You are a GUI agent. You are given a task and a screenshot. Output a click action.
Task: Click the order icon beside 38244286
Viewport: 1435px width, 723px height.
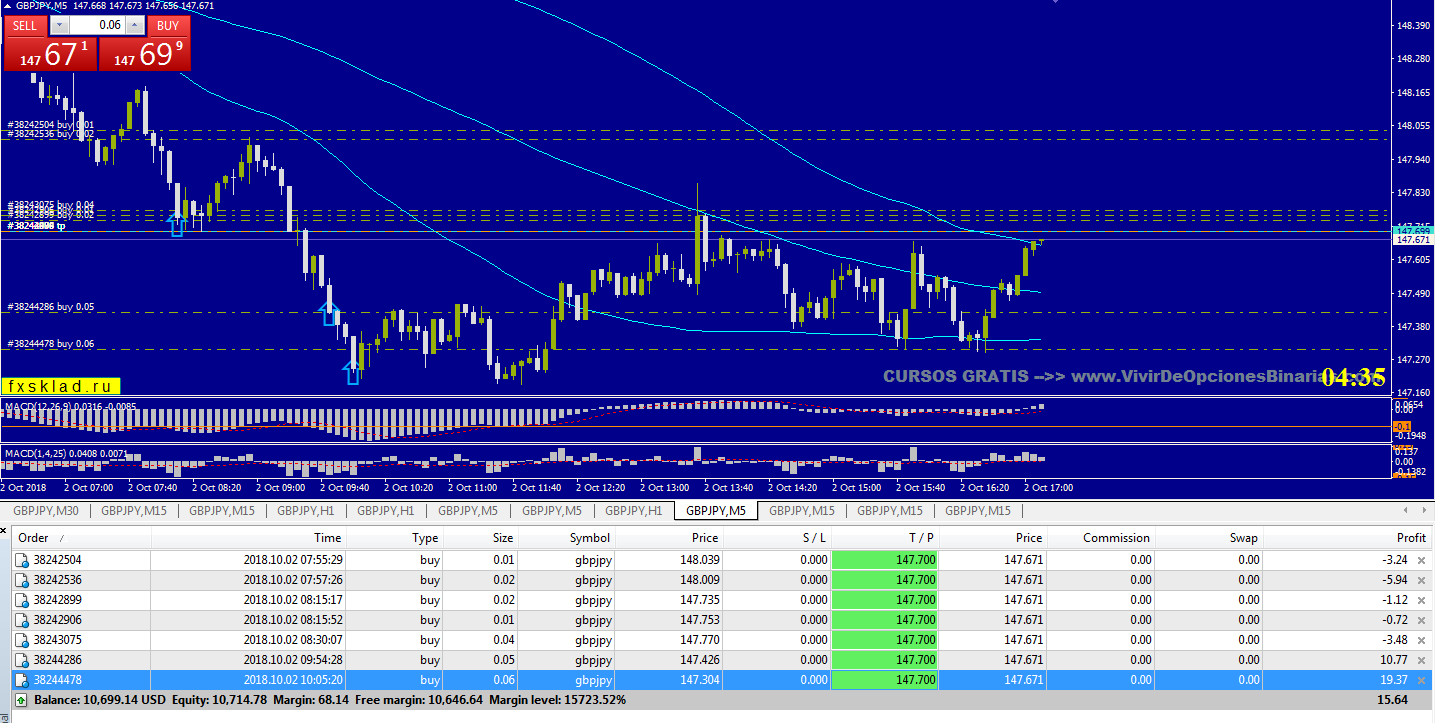point(22,660)
